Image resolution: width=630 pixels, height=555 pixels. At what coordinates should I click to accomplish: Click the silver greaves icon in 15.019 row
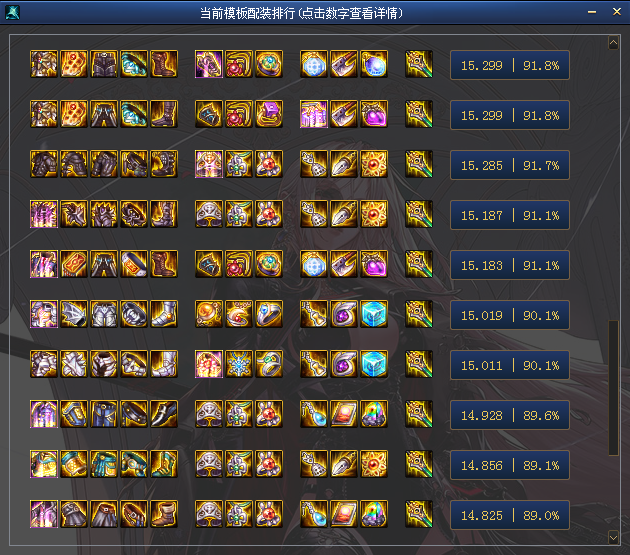164,314
